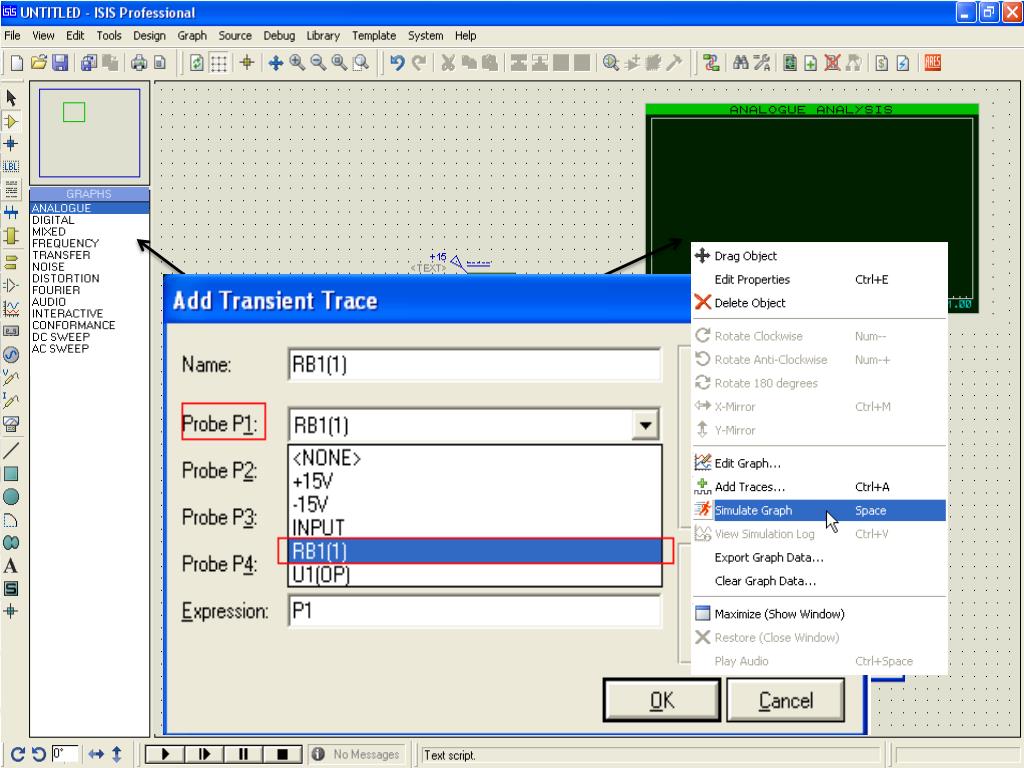Select the 2D line drawing tool
Image resolution: width=1024 pixels, height=768 pixels.
pos(11,450)
